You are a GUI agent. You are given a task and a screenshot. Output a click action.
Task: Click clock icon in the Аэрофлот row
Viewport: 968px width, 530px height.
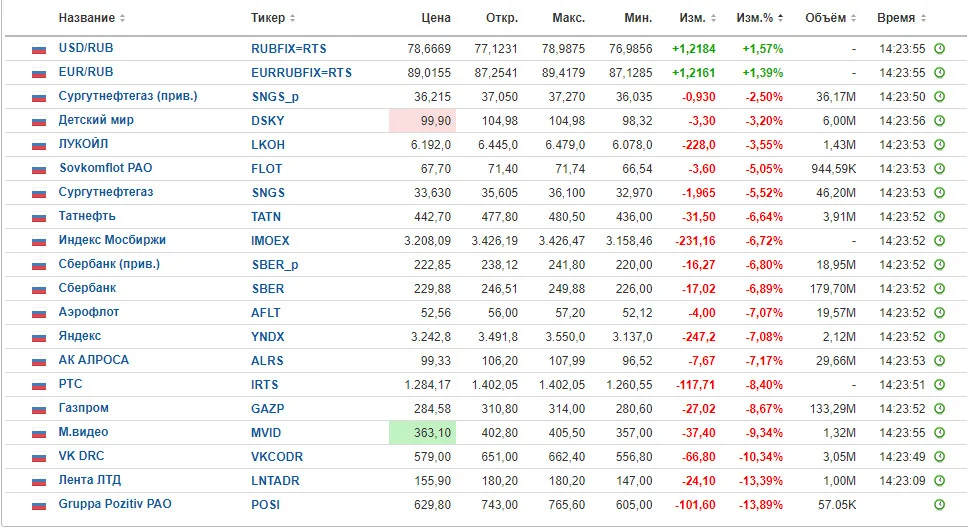click(939, 312)
